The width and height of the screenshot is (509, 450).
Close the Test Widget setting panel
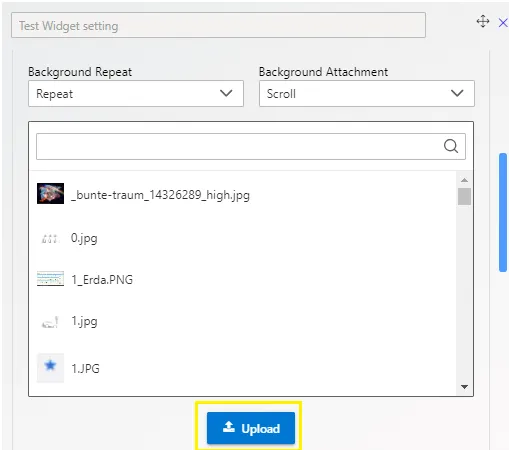[503, 23]
